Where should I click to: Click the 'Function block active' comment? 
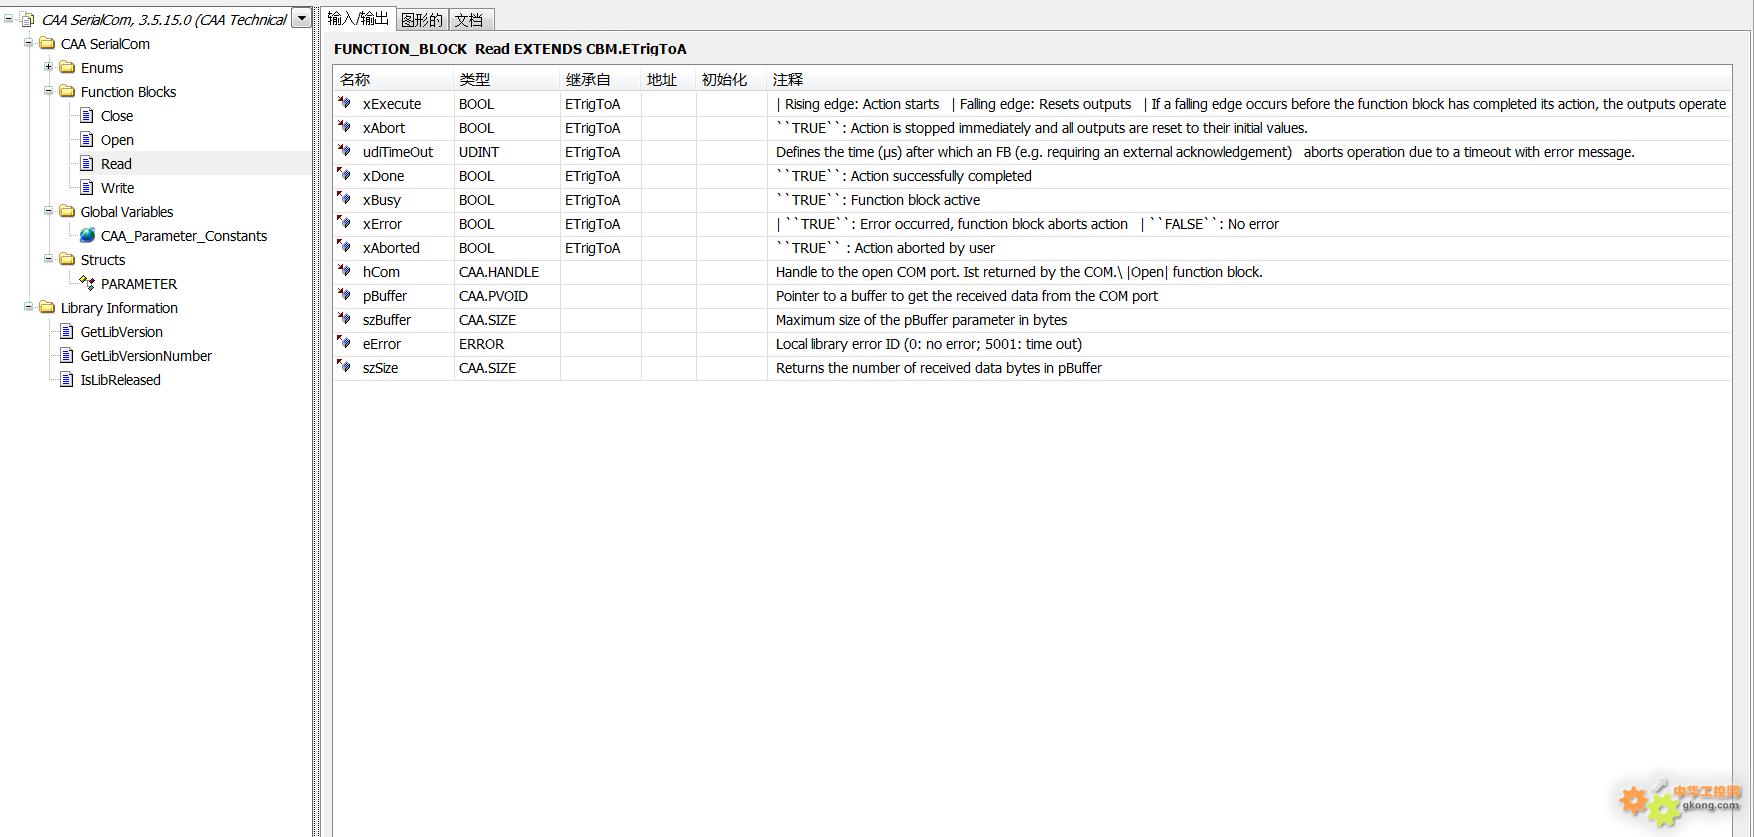(x=878, y=200)
